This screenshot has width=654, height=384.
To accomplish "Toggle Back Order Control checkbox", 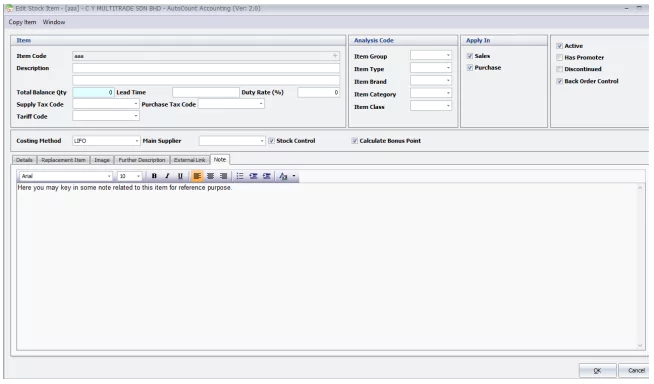I will 560,81.
